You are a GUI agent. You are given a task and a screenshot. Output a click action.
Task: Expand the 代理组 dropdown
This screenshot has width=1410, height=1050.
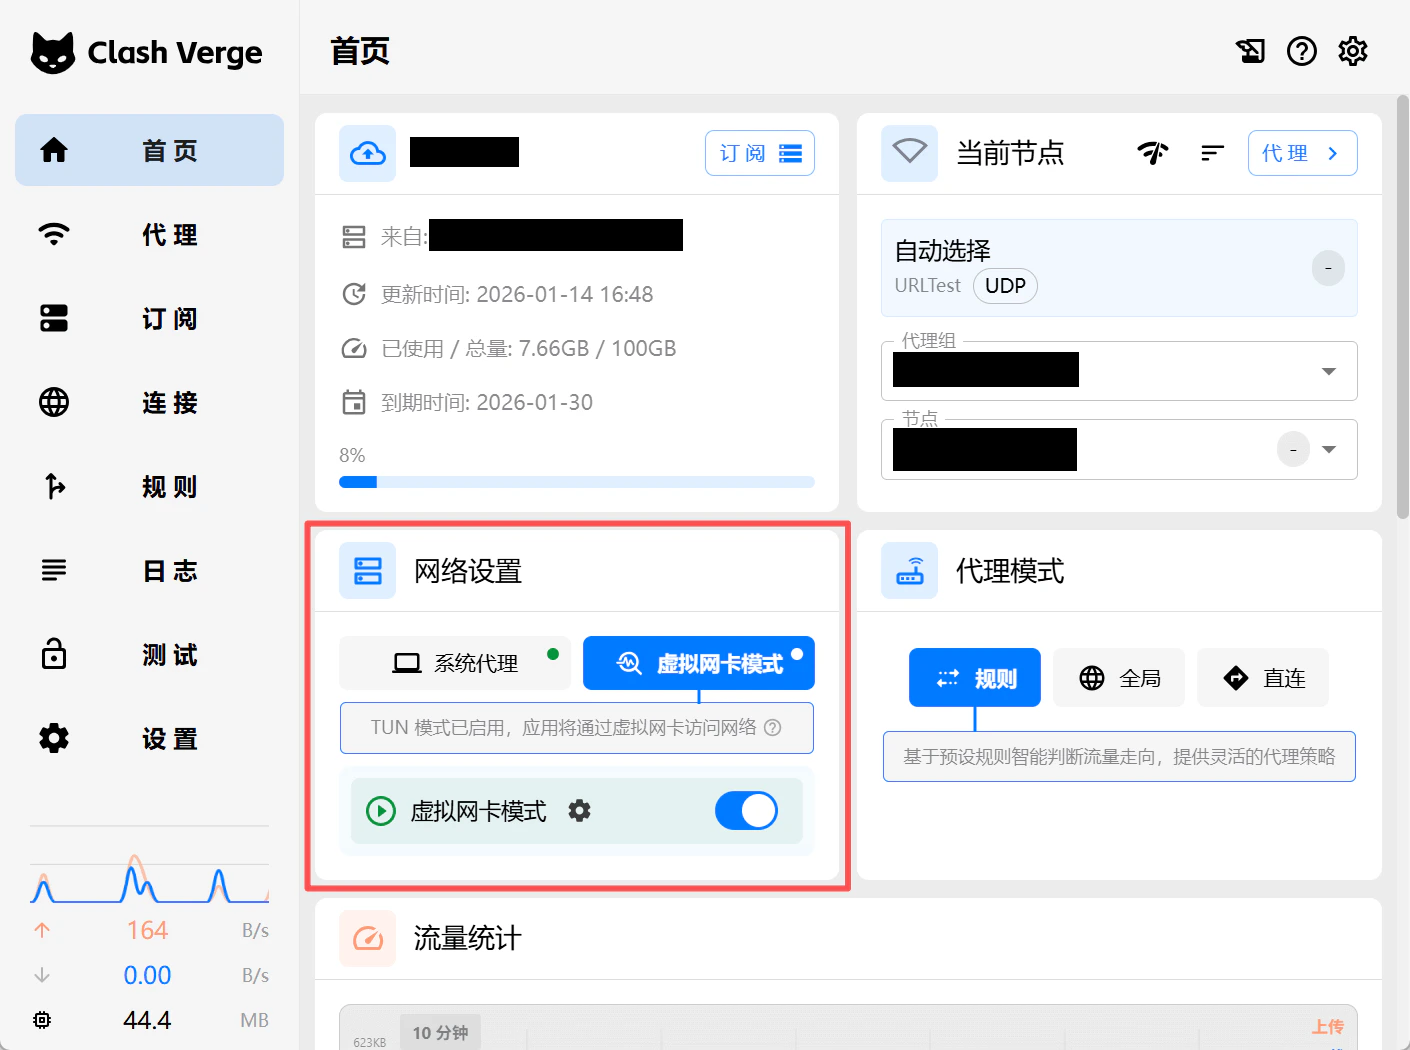point(1328,370)
